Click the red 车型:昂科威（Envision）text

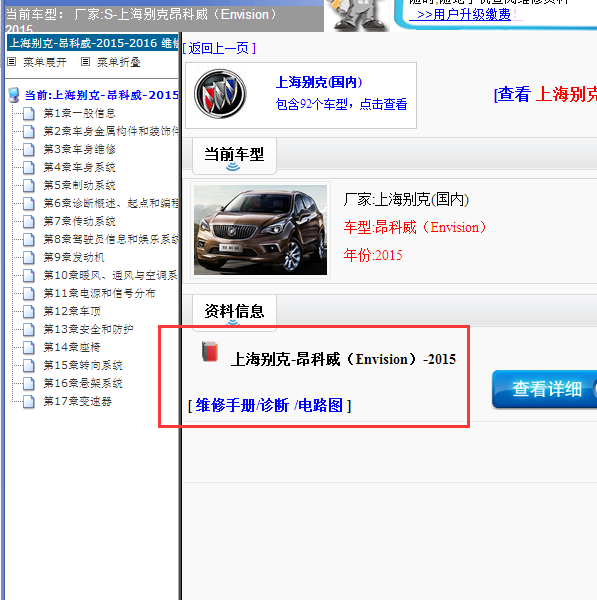[x=414, y=227]
